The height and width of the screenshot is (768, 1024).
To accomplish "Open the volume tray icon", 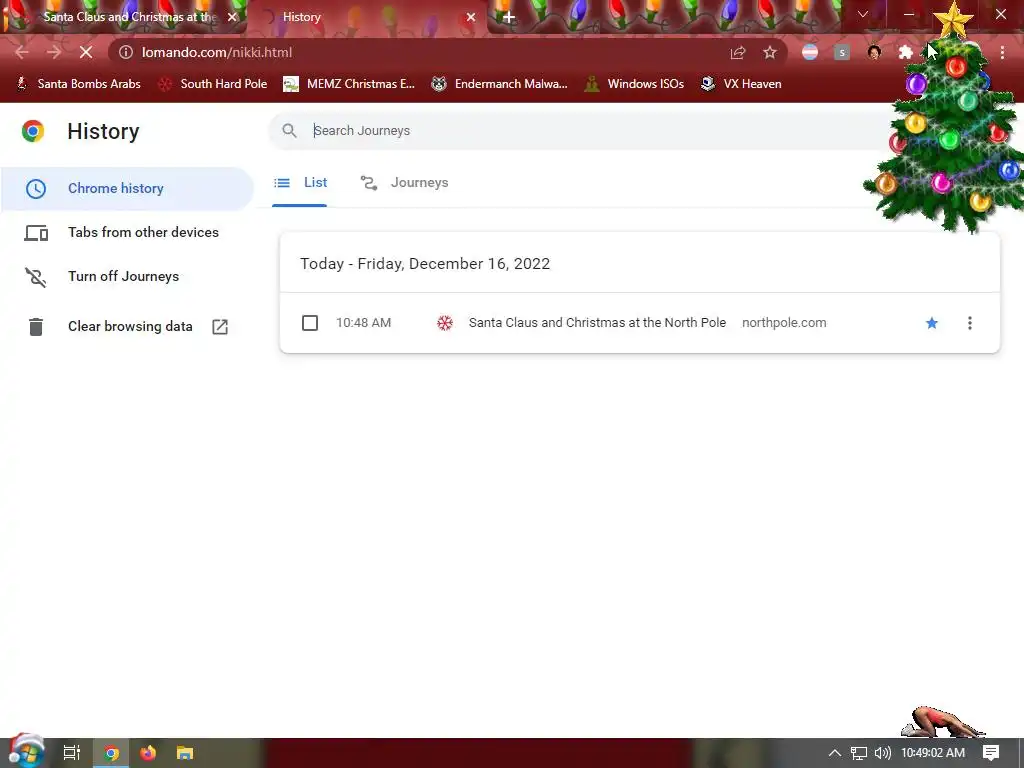I will tap(882, 753).
